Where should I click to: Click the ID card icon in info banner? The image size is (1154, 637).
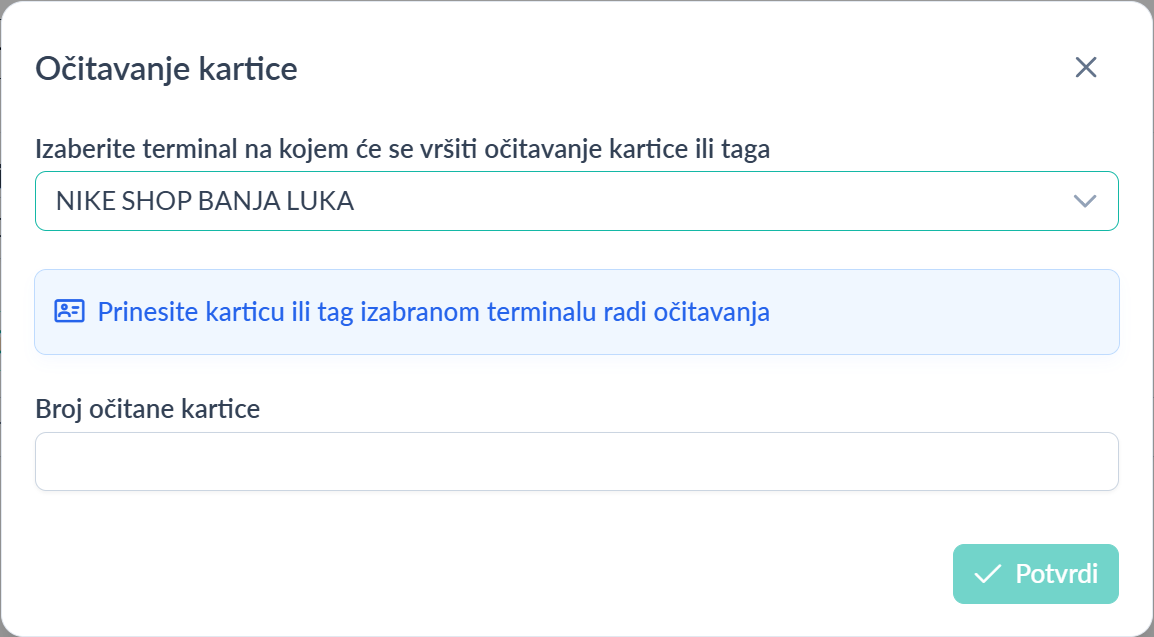click(x=69, y=311)
